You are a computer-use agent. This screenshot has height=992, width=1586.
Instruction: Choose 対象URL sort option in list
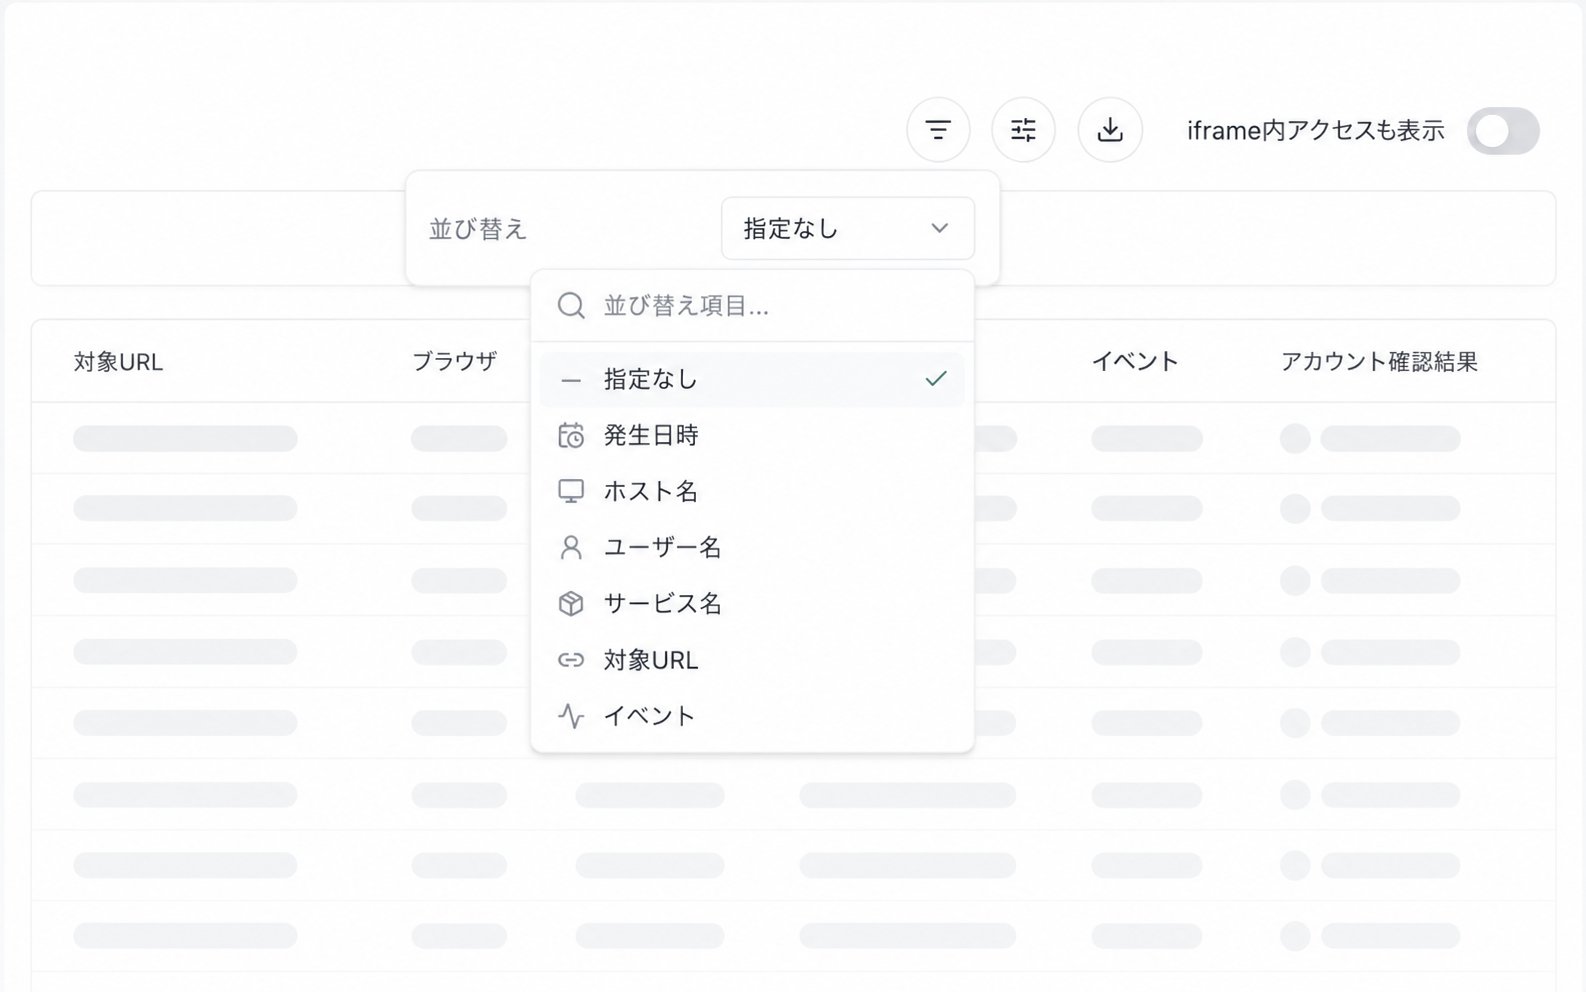pos(752,660)
